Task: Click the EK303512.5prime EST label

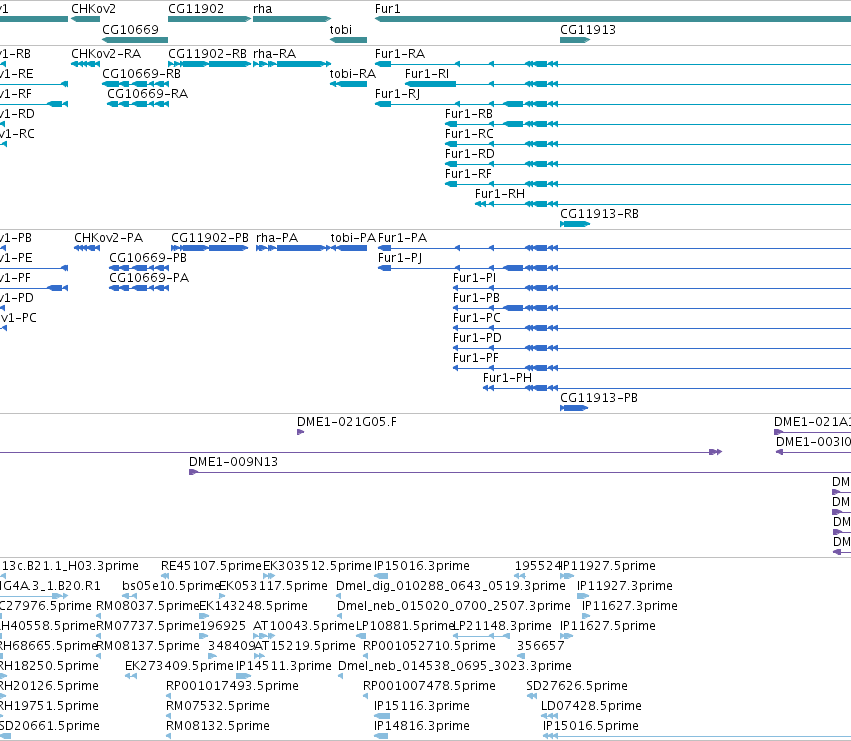Action: [x=317, y=566]
